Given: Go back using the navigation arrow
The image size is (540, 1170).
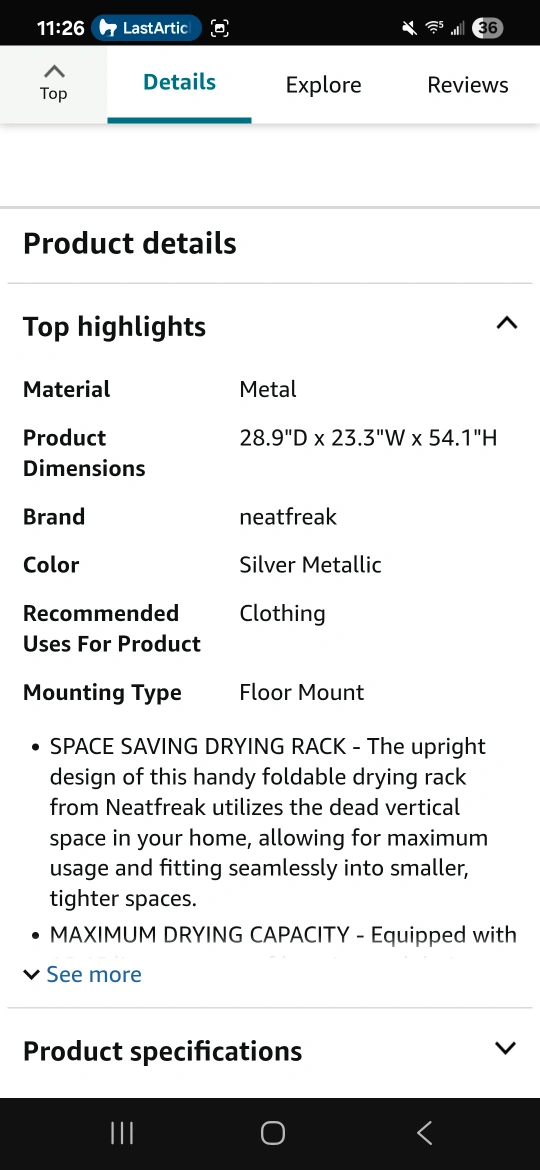Looking at the screenshot, I should [424, 1133].
